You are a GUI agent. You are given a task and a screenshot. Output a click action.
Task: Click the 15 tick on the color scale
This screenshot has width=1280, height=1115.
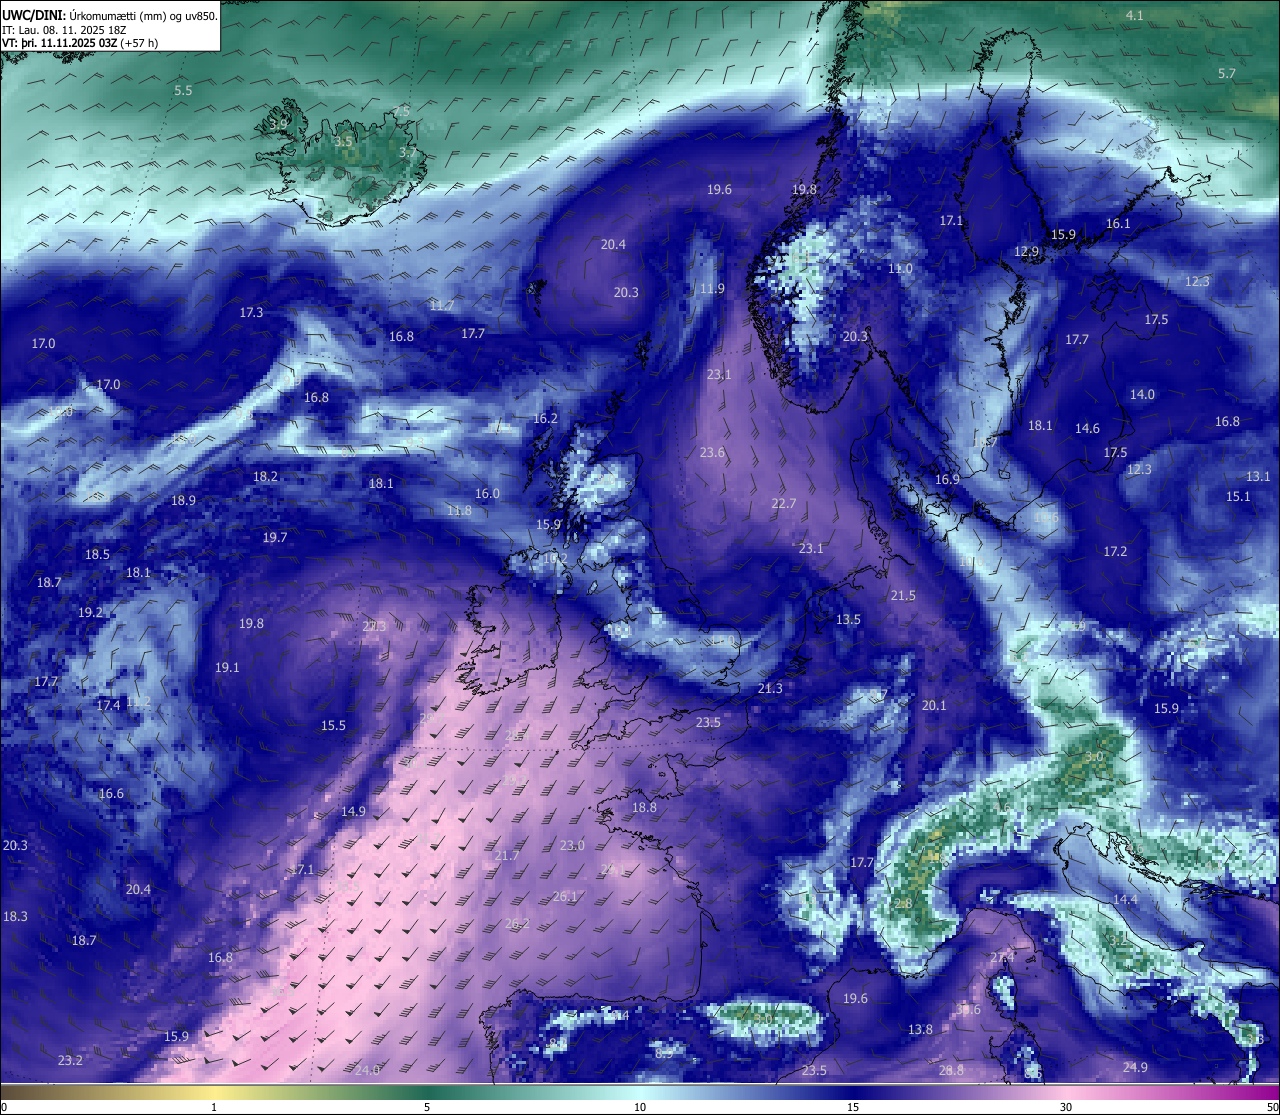pos(853,1107)
